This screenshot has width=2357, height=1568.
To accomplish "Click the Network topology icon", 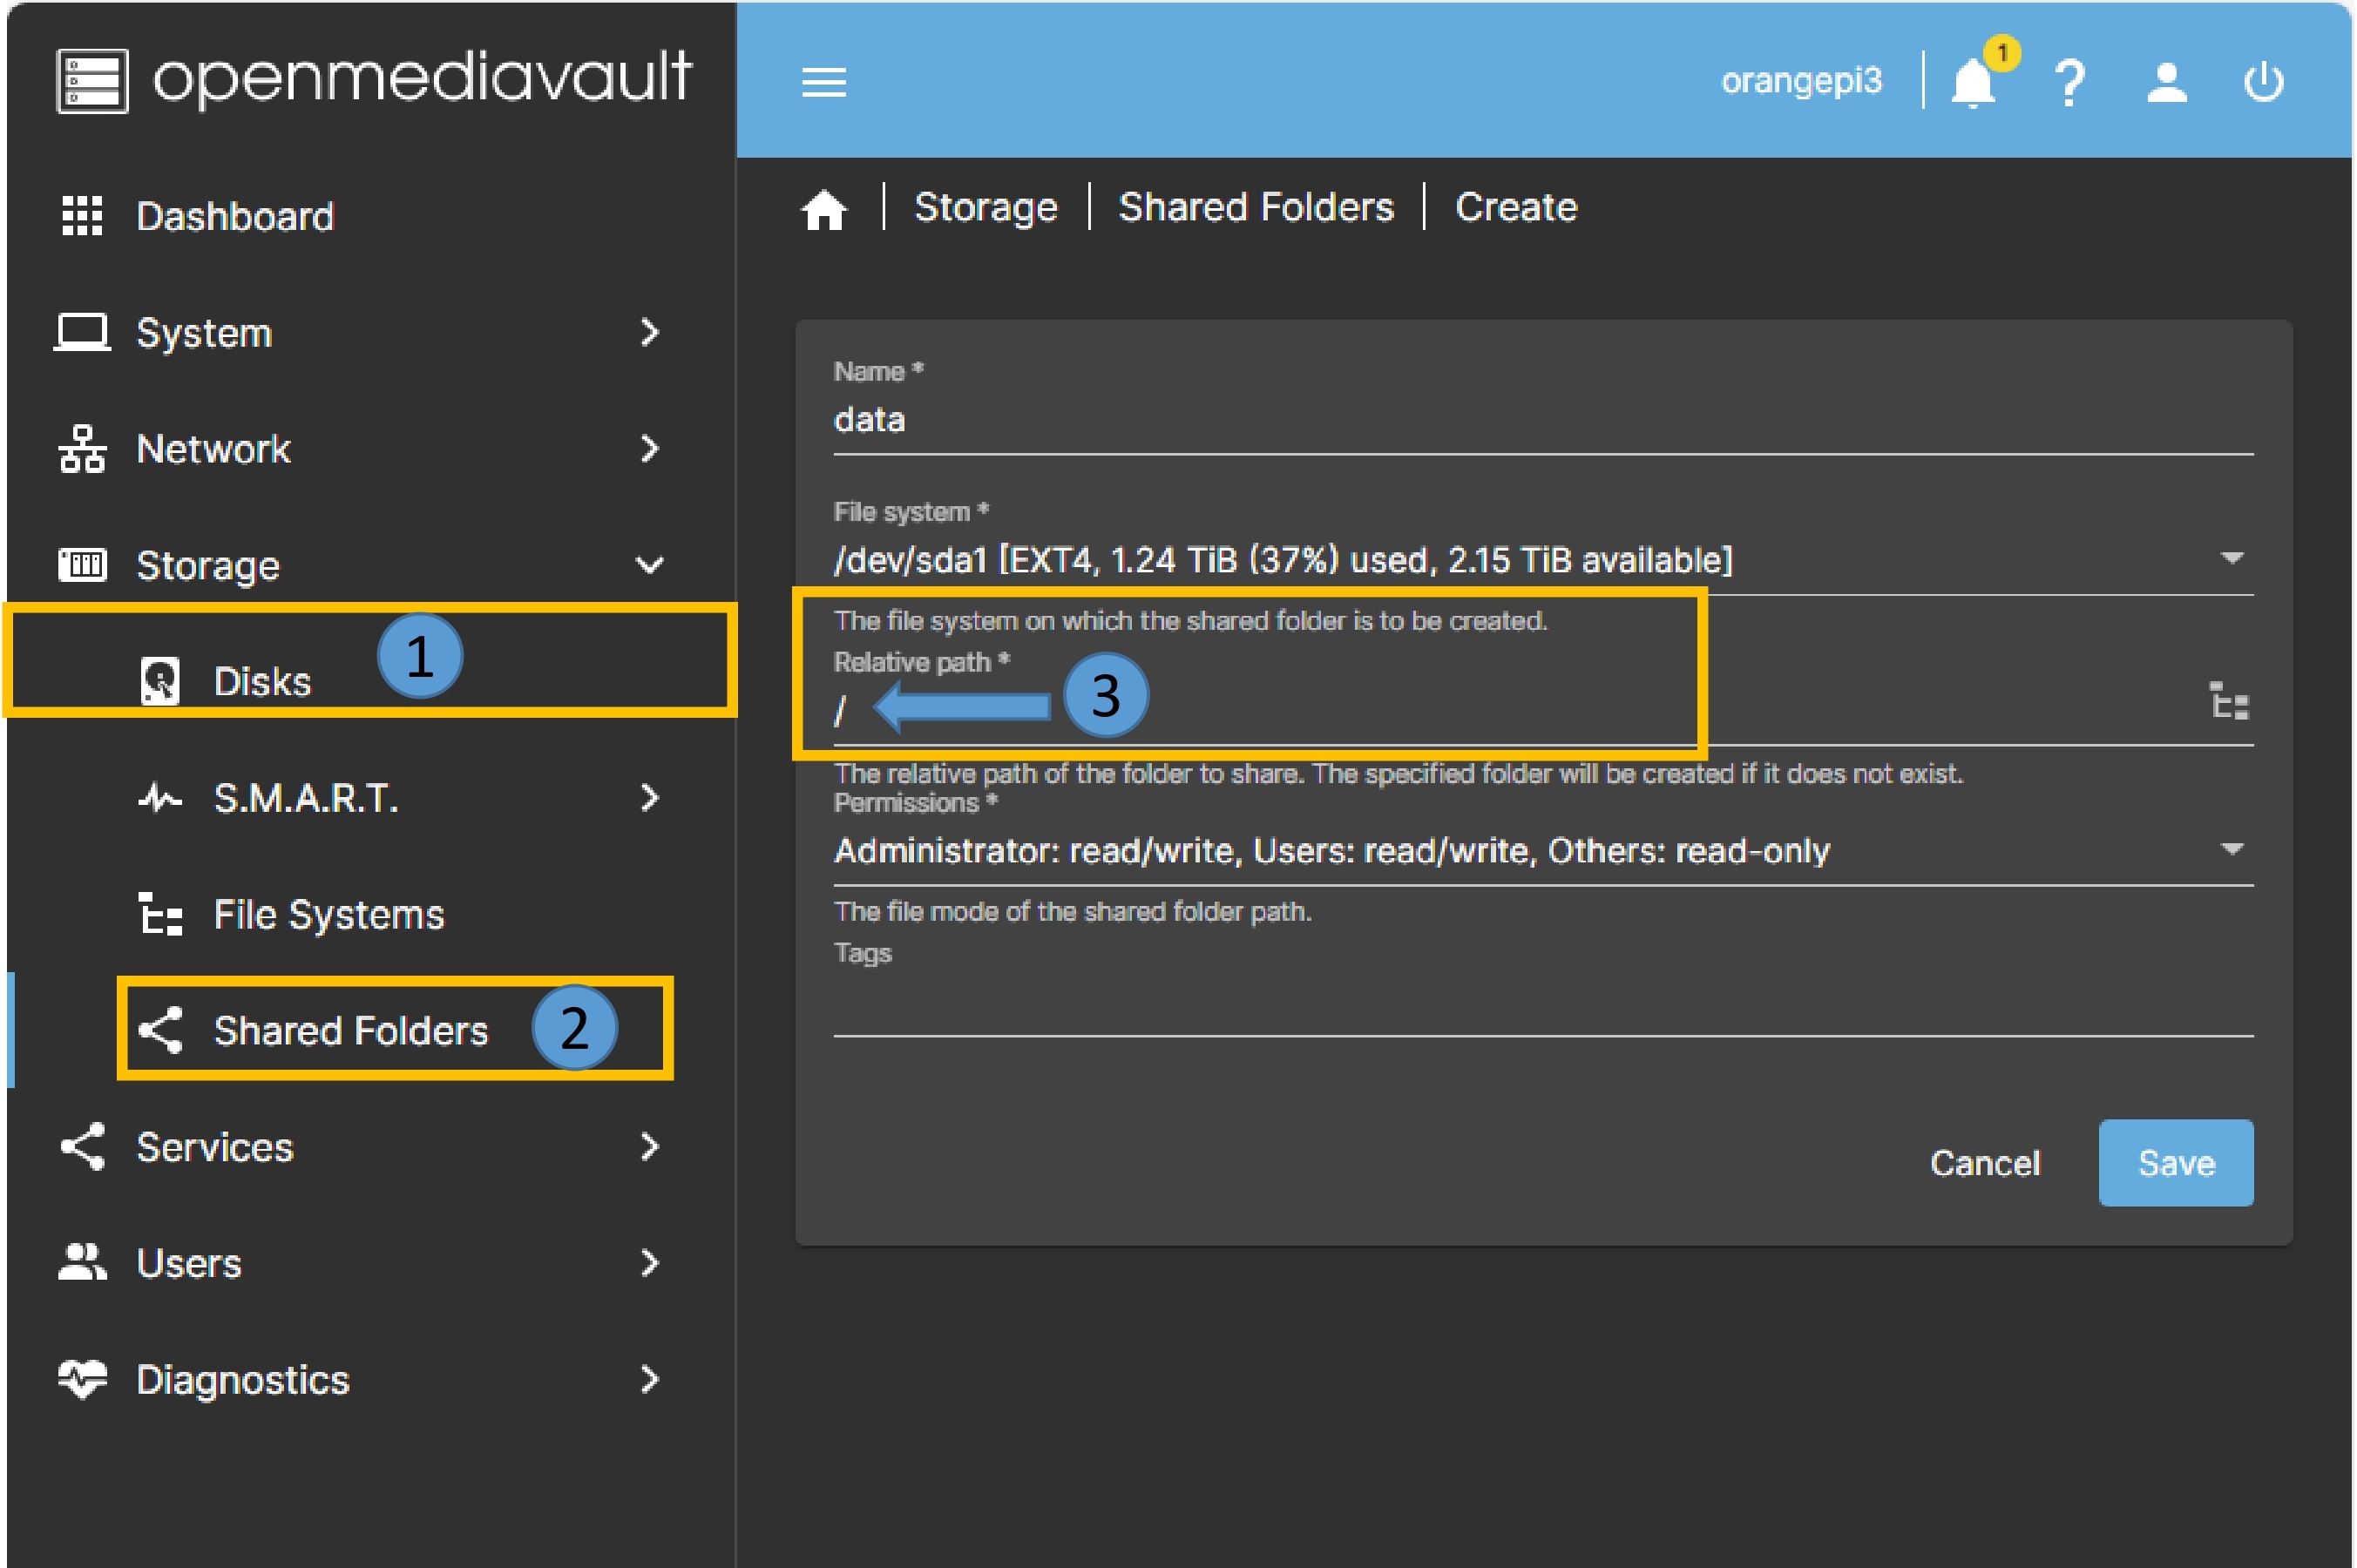I will click(82, 448).
